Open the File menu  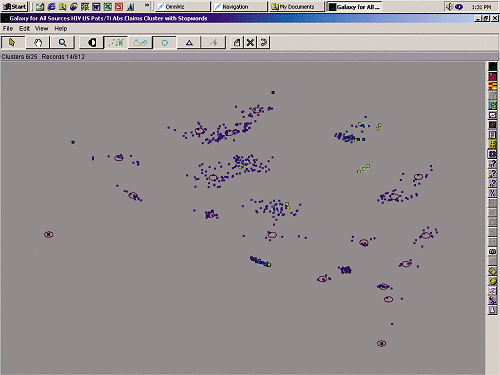(8, 29)
